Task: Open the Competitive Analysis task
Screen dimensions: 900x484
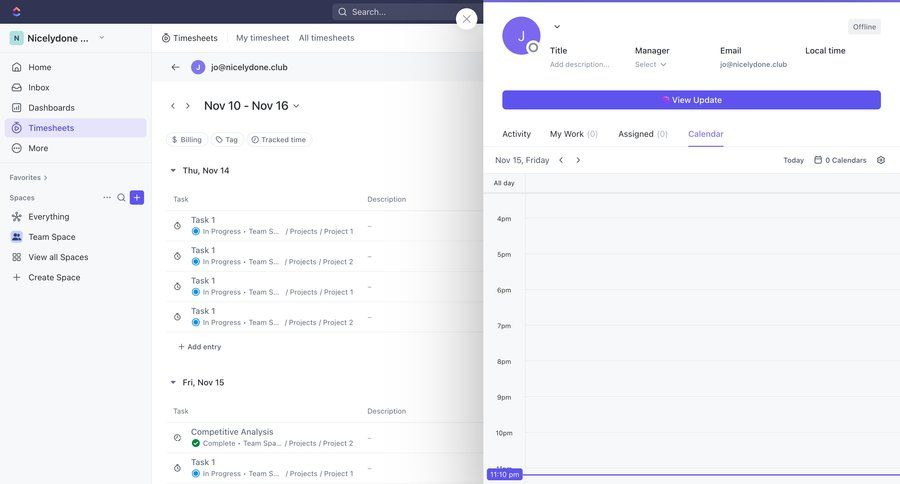Action: [232, 432]
